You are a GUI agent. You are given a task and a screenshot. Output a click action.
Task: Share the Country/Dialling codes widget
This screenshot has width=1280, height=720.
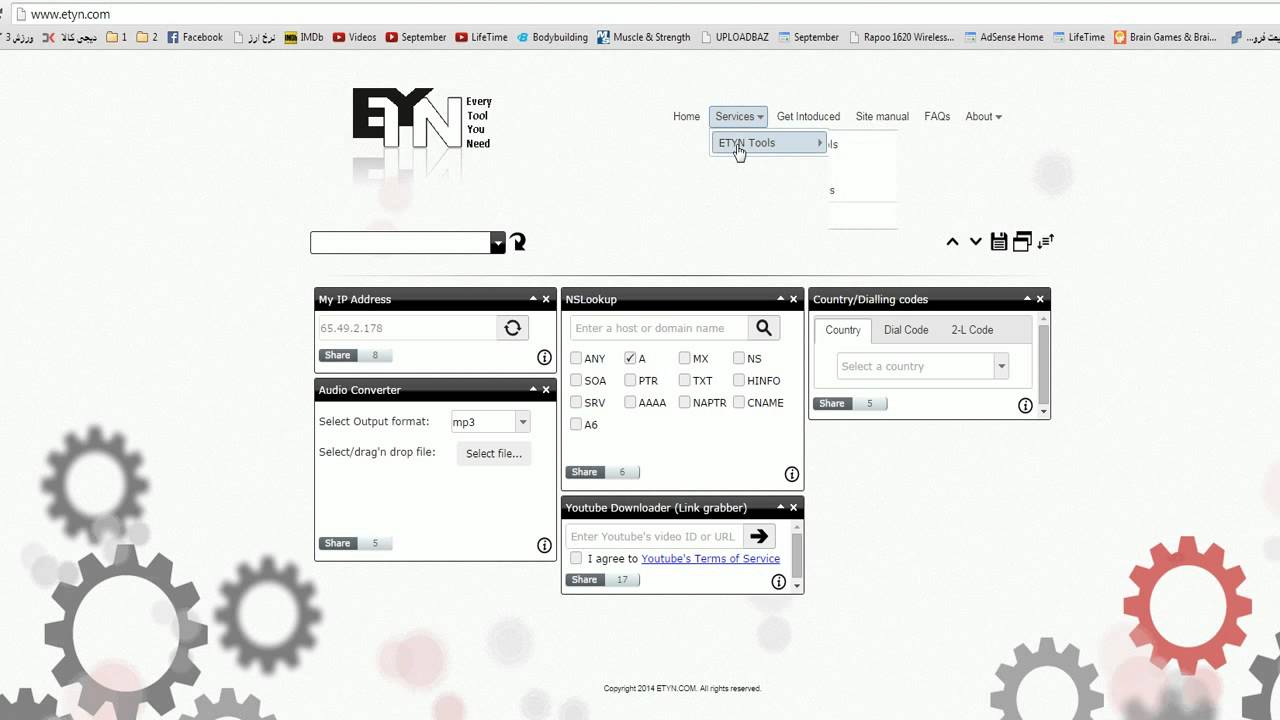pyautogui.click(x=832, y=404)
